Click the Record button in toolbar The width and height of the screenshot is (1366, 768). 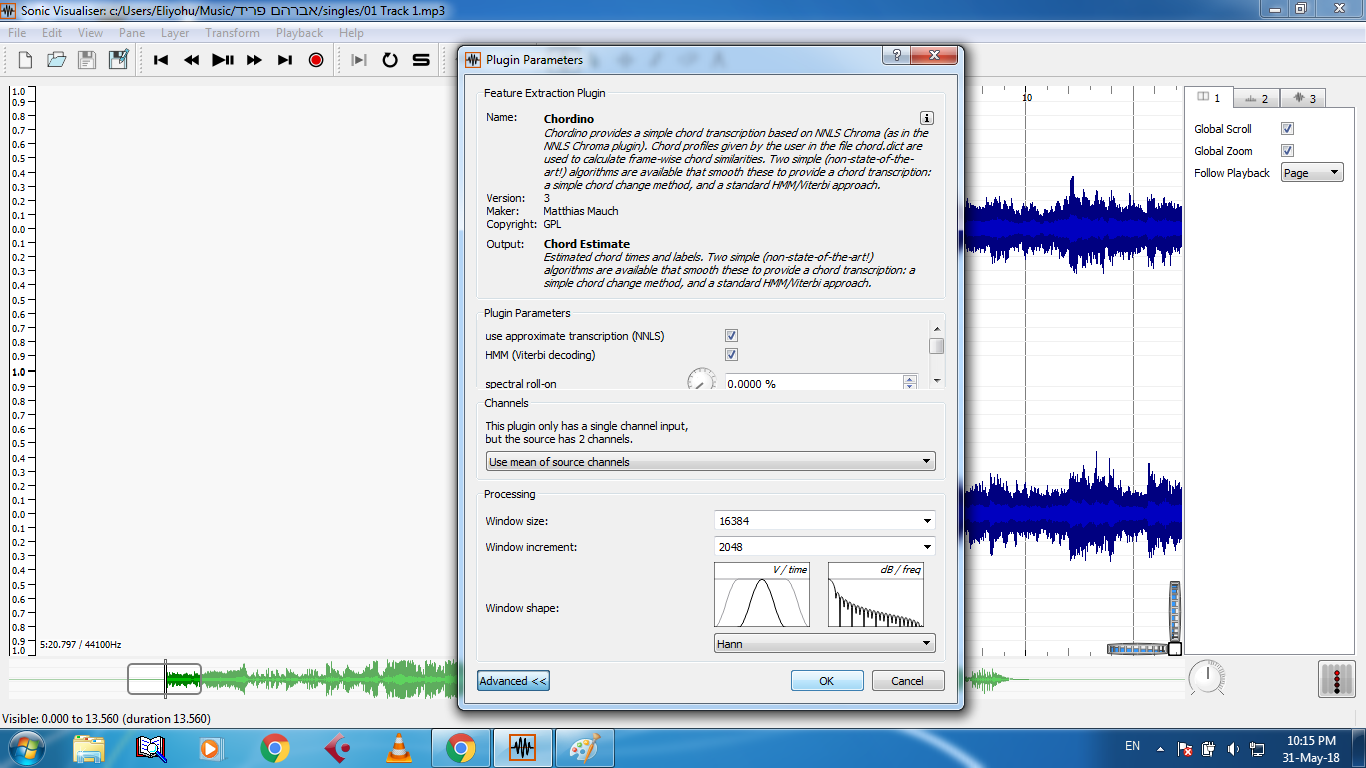[x=316, y=60]
